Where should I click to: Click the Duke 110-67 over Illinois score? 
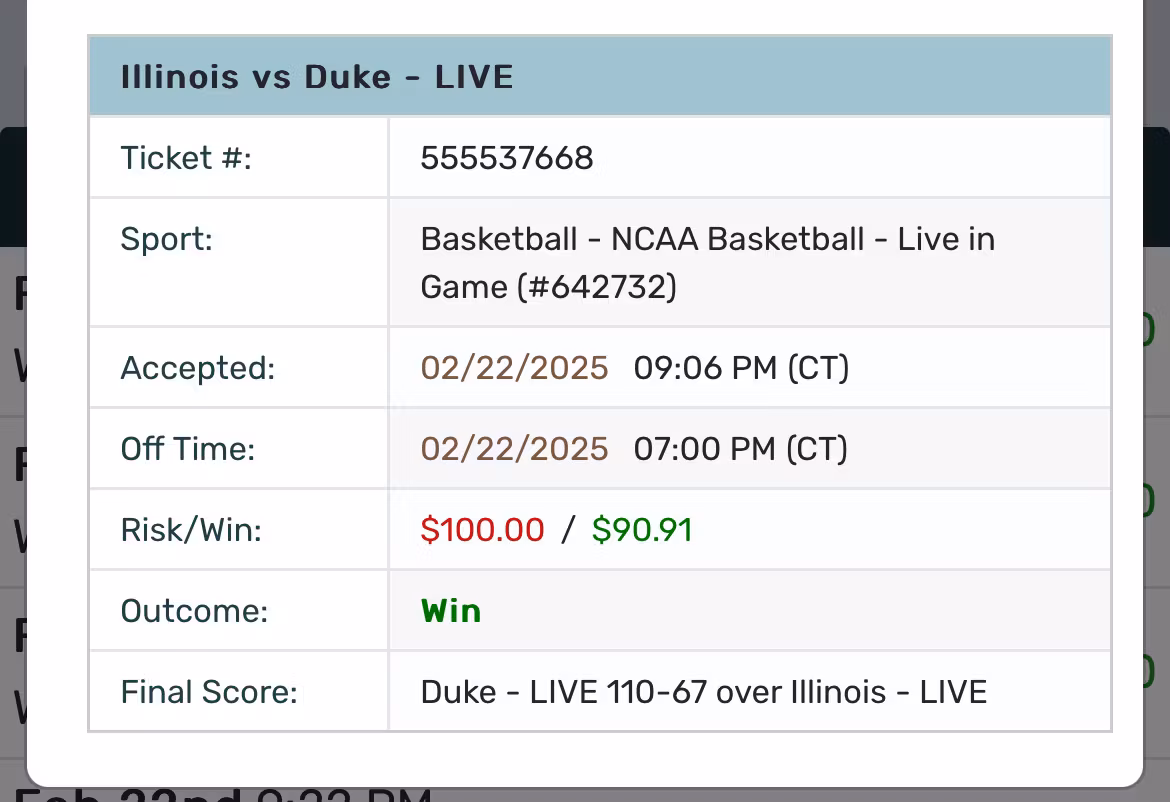point(703,692)
